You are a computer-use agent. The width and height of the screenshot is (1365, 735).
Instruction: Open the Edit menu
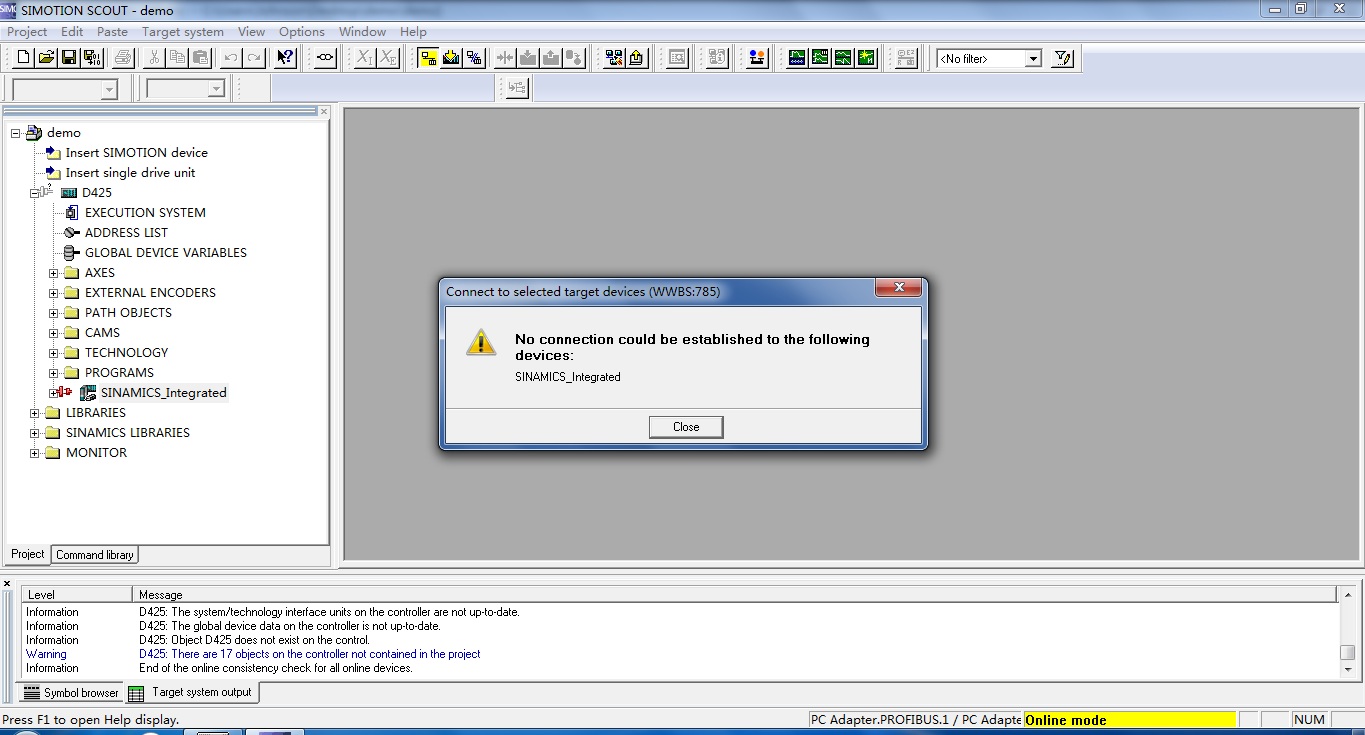(x=72, y=31)
